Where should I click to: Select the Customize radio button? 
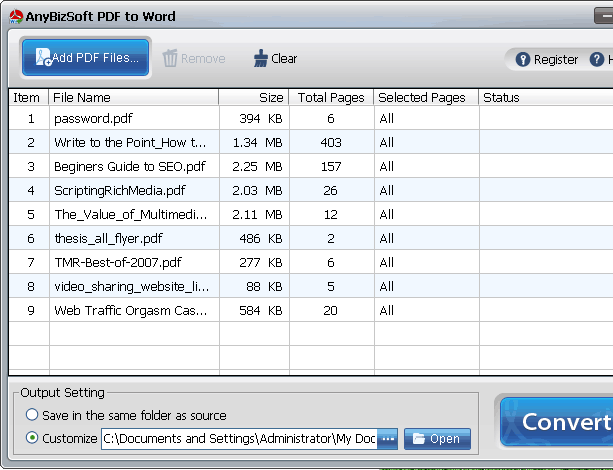pyautogui.click(x=32, y=438)
